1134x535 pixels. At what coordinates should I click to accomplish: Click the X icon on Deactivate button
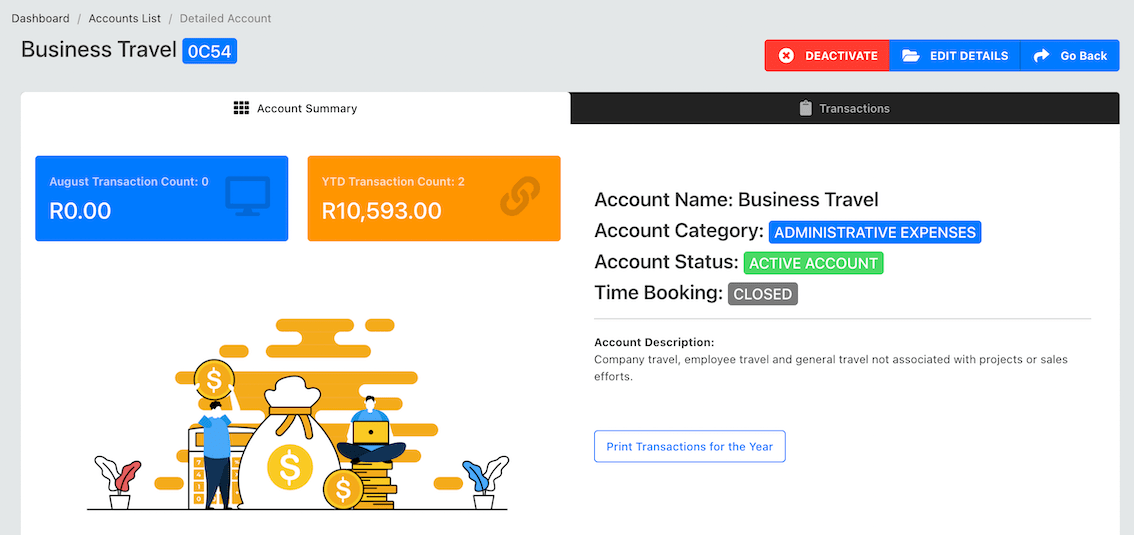pyautogui.click(x=786, y=56)
